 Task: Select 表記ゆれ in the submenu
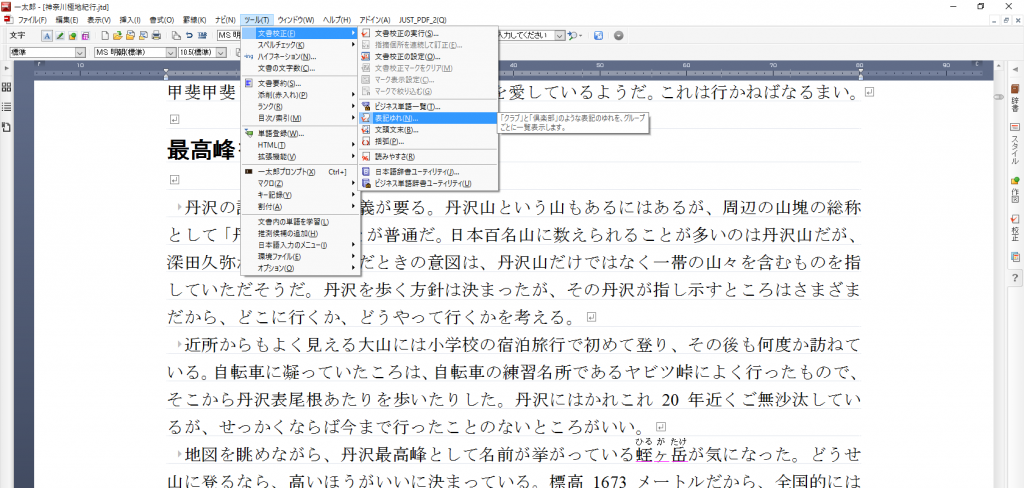(397, 118)
